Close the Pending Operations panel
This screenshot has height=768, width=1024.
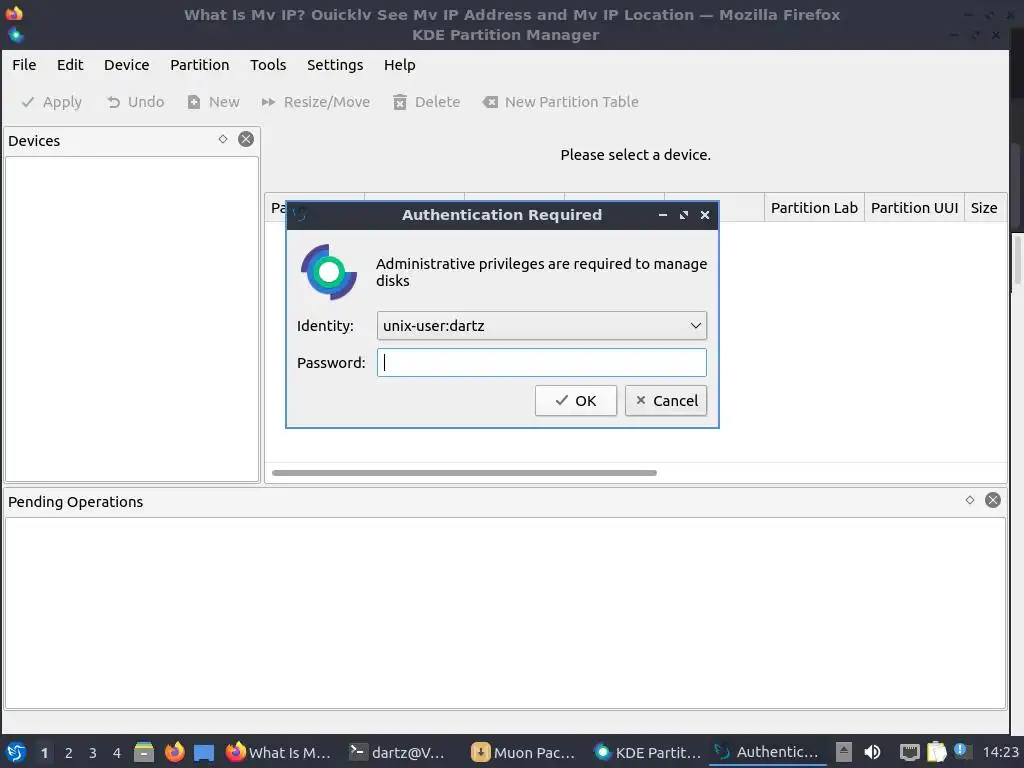pos(993,500)
